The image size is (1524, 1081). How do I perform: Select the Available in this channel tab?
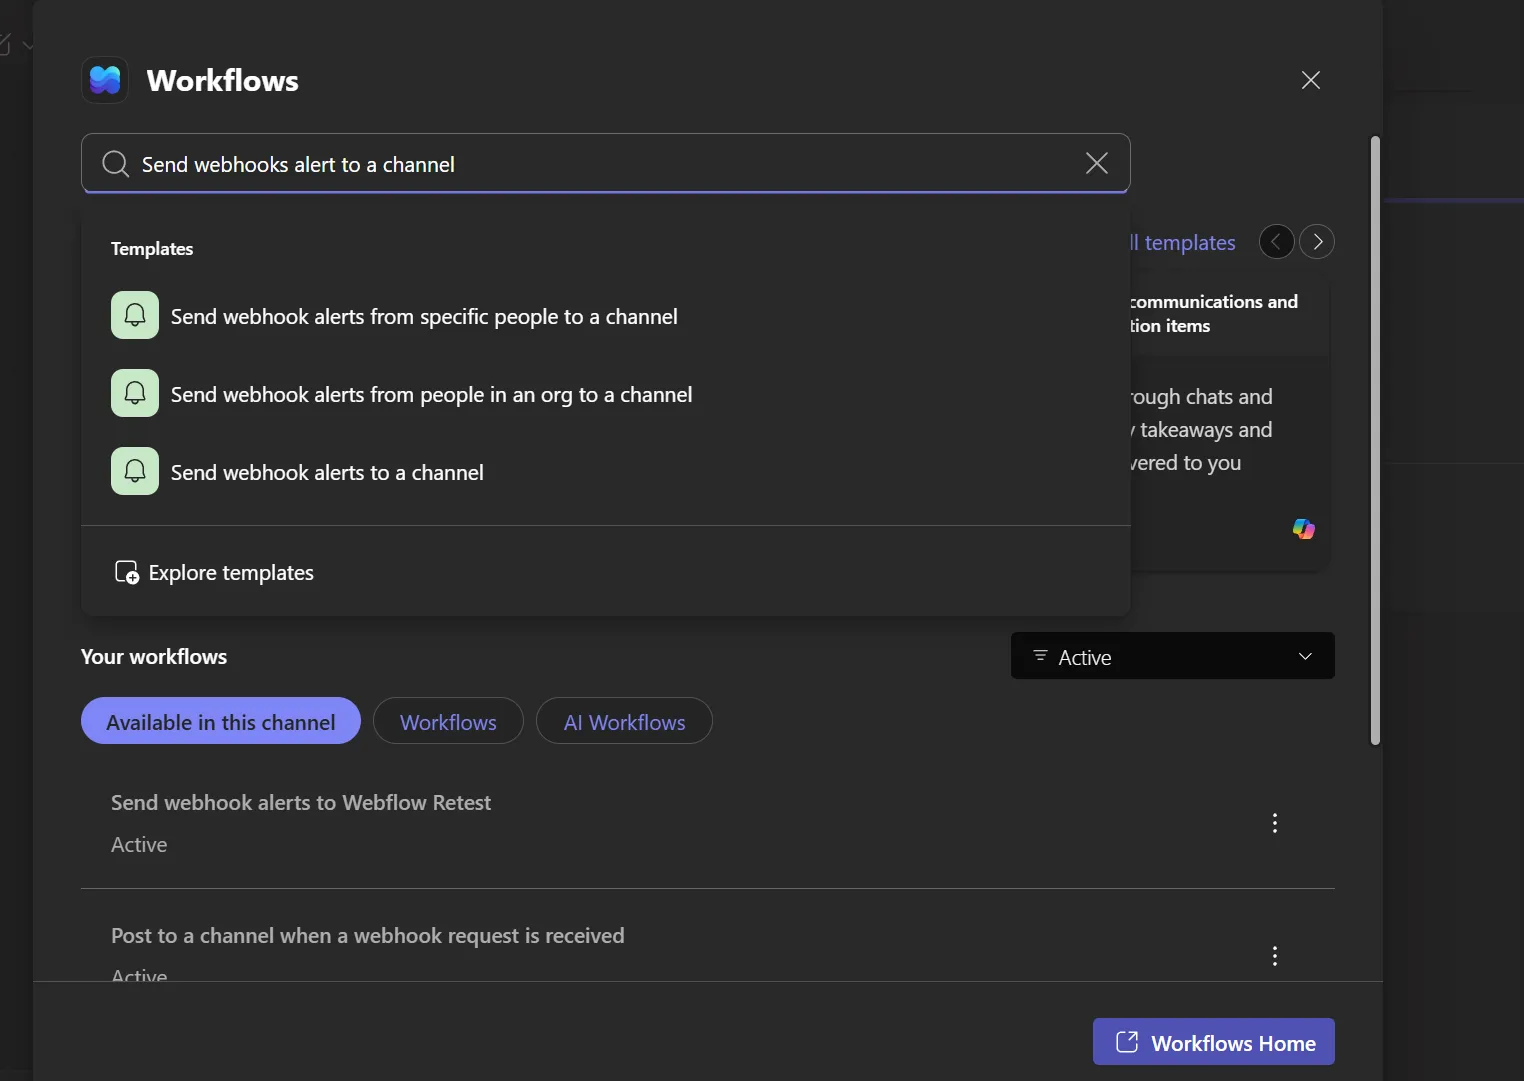221,721
